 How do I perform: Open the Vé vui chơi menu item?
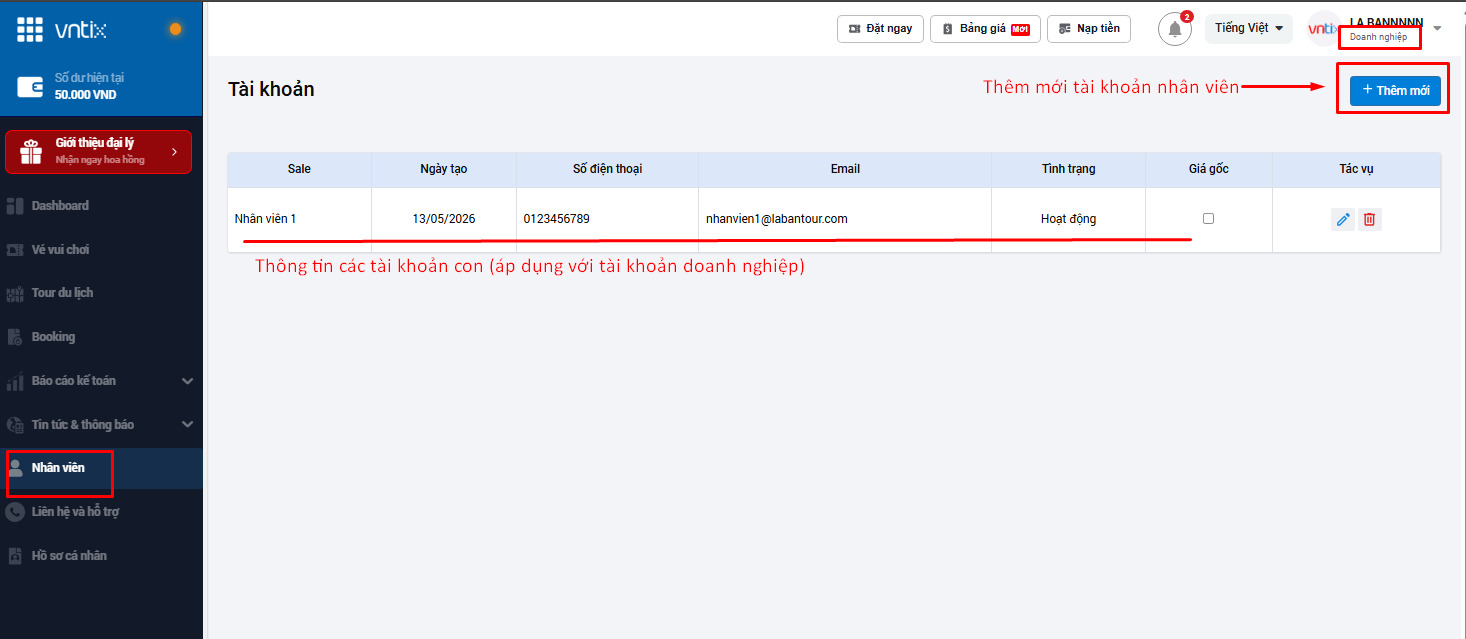[x=101, y=250]
